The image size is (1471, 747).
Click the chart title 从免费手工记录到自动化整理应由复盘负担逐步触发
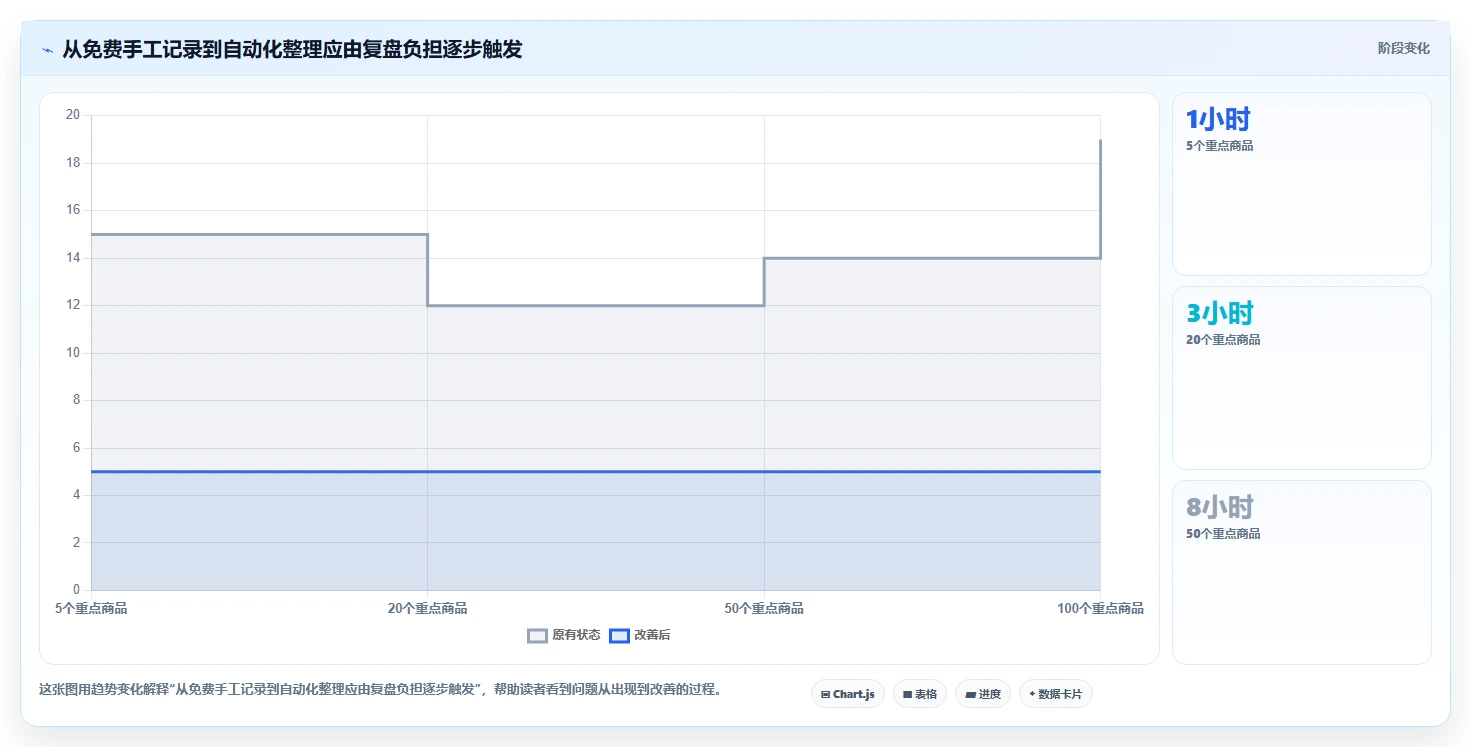(292, 49)
